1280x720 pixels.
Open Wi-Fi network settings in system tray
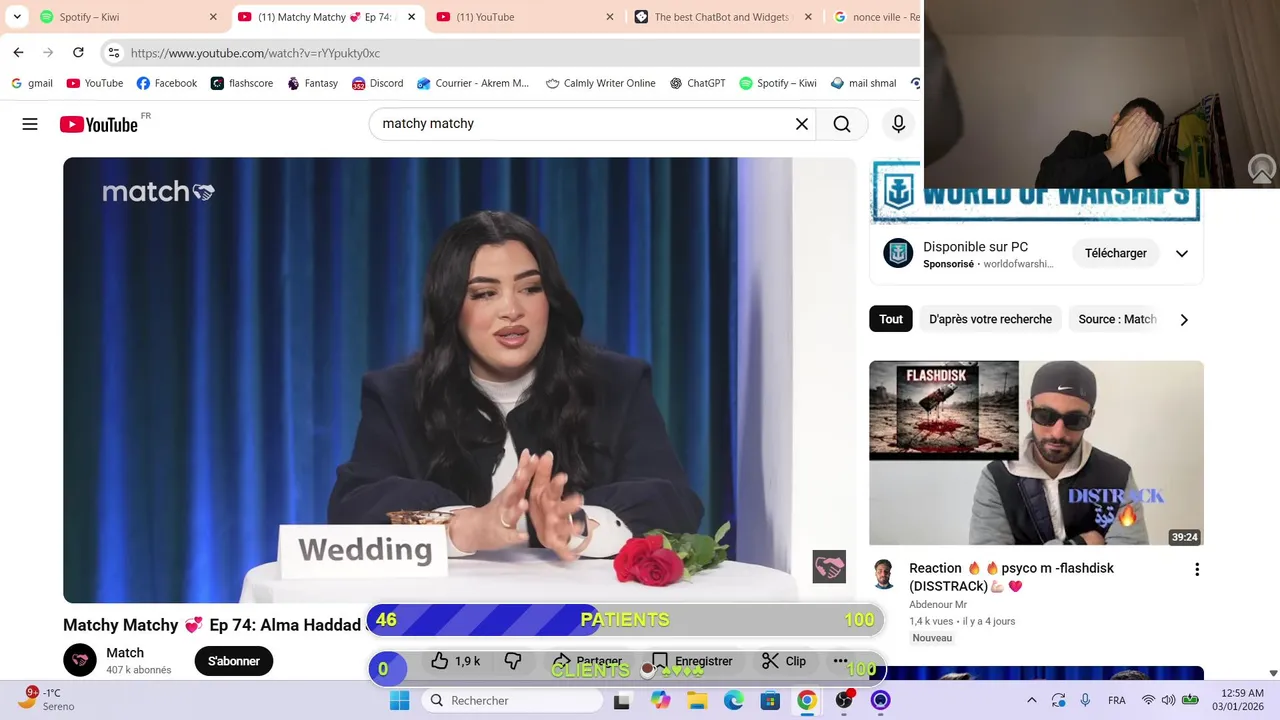[1148, 700]
